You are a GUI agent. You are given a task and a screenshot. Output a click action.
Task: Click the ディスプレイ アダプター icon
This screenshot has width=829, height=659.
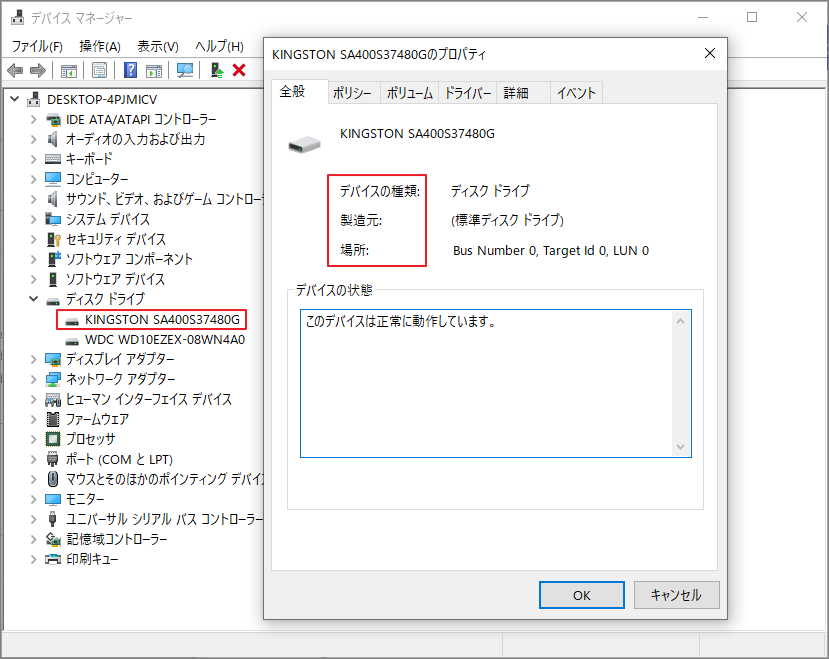[53, 359]
